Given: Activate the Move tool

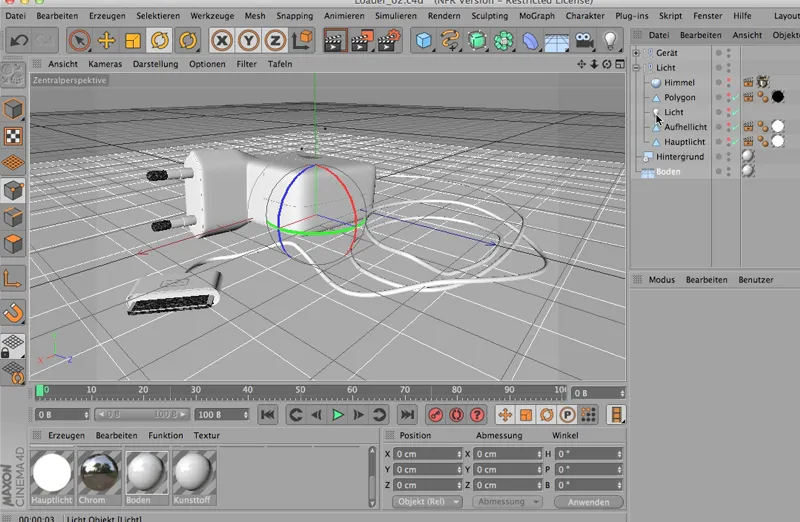Looking at the screenshot, I should [106, 40].
